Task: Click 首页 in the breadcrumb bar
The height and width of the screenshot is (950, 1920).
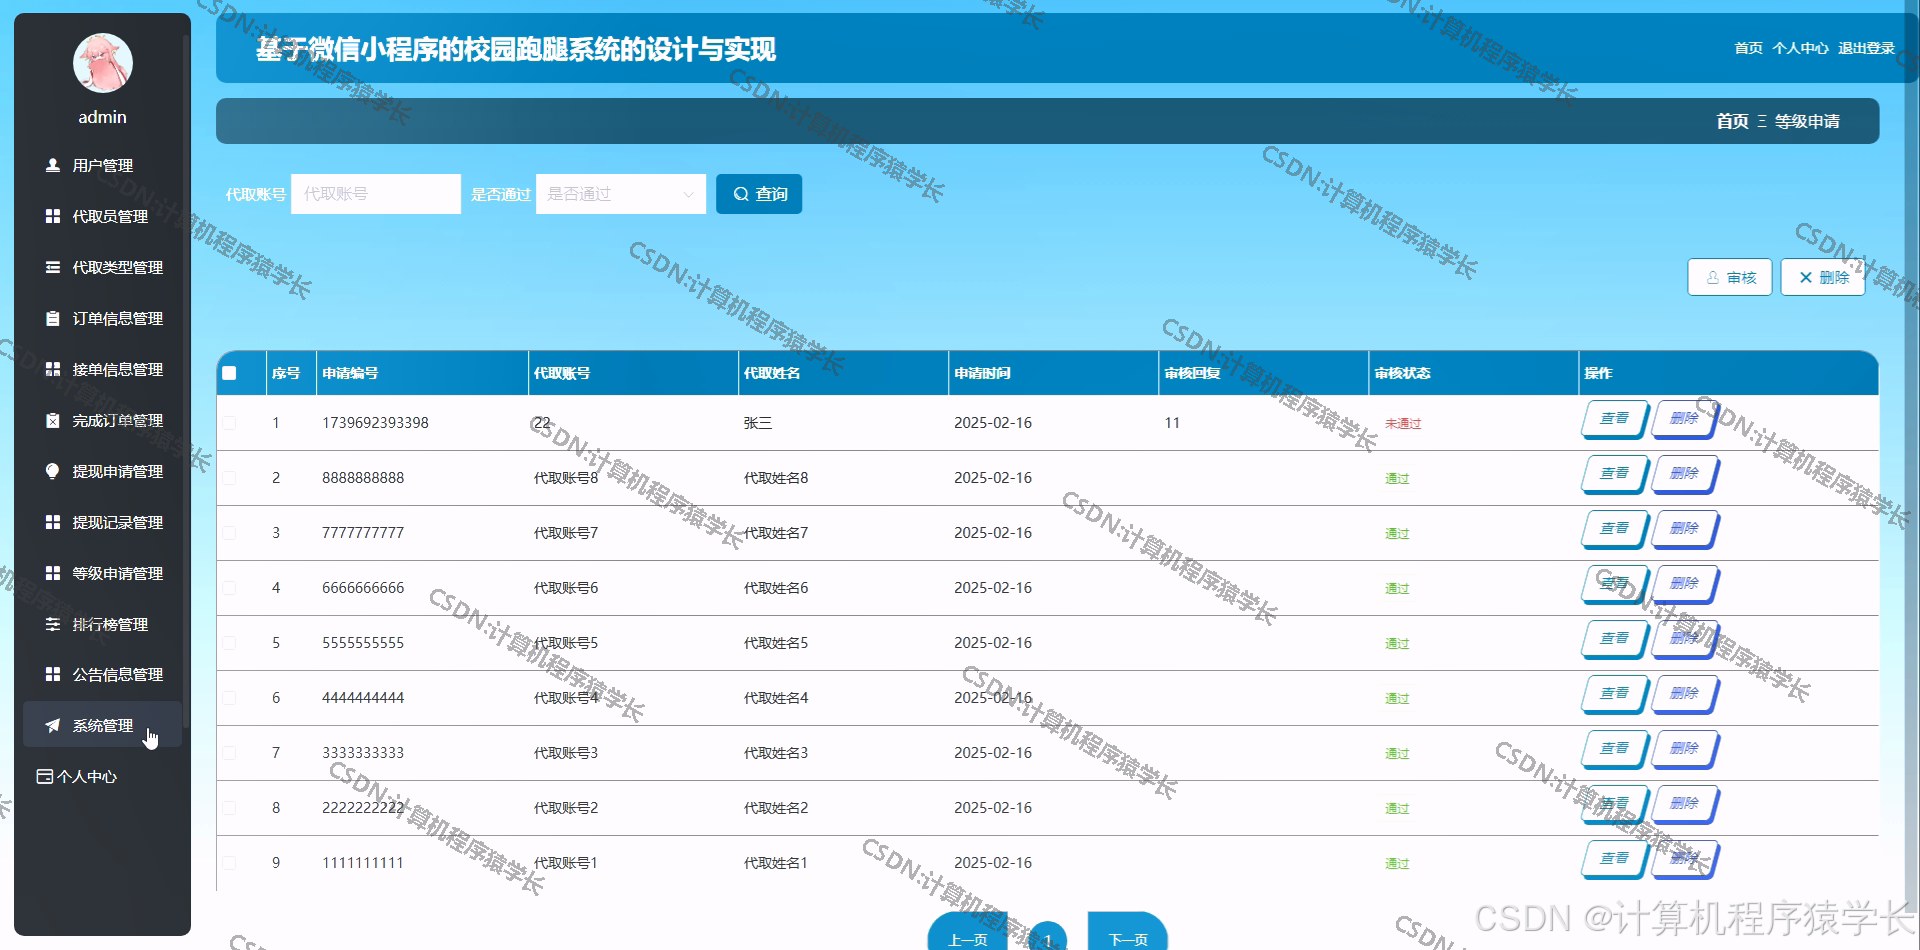Action: tap(1732, 121)
